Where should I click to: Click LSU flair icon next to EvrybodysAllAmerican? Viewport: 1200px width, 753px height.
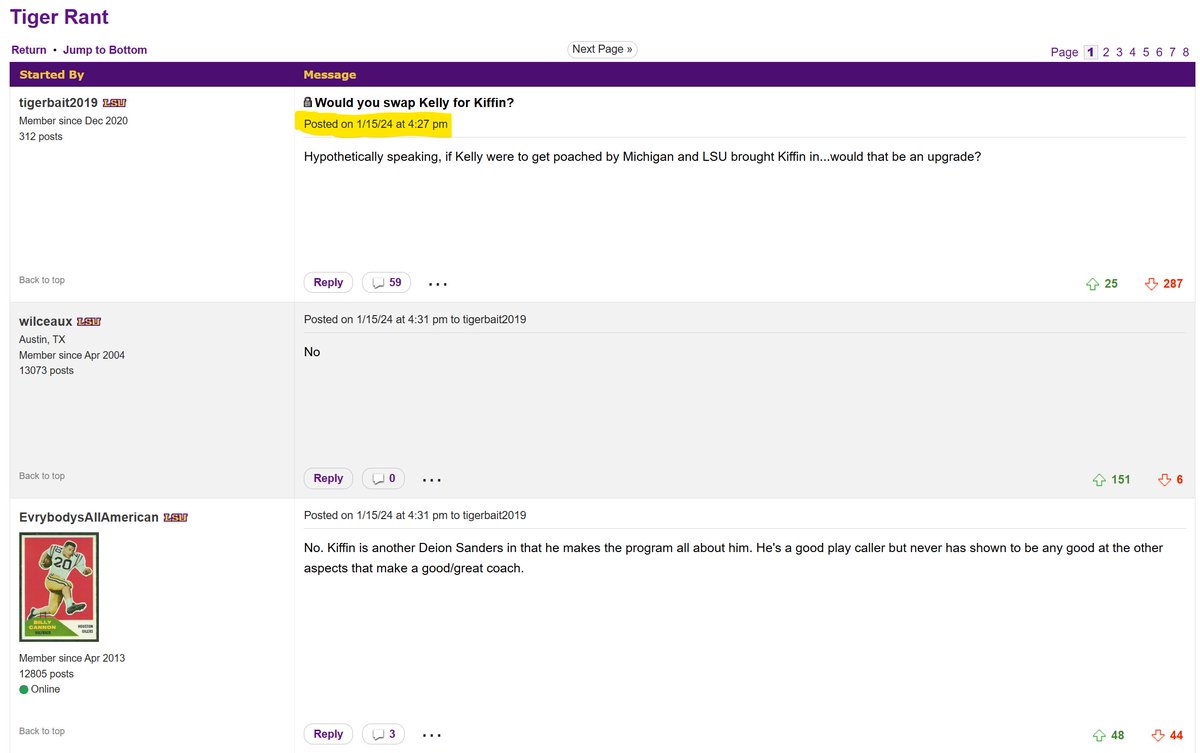click(x=176, y=517)
